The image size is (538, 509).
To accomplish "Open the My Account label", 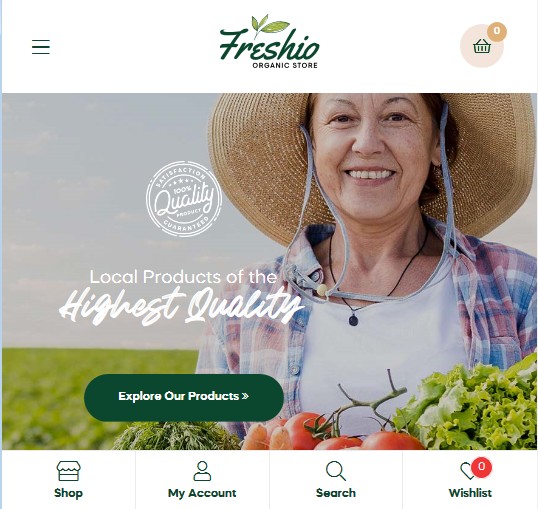I will 202,493.
